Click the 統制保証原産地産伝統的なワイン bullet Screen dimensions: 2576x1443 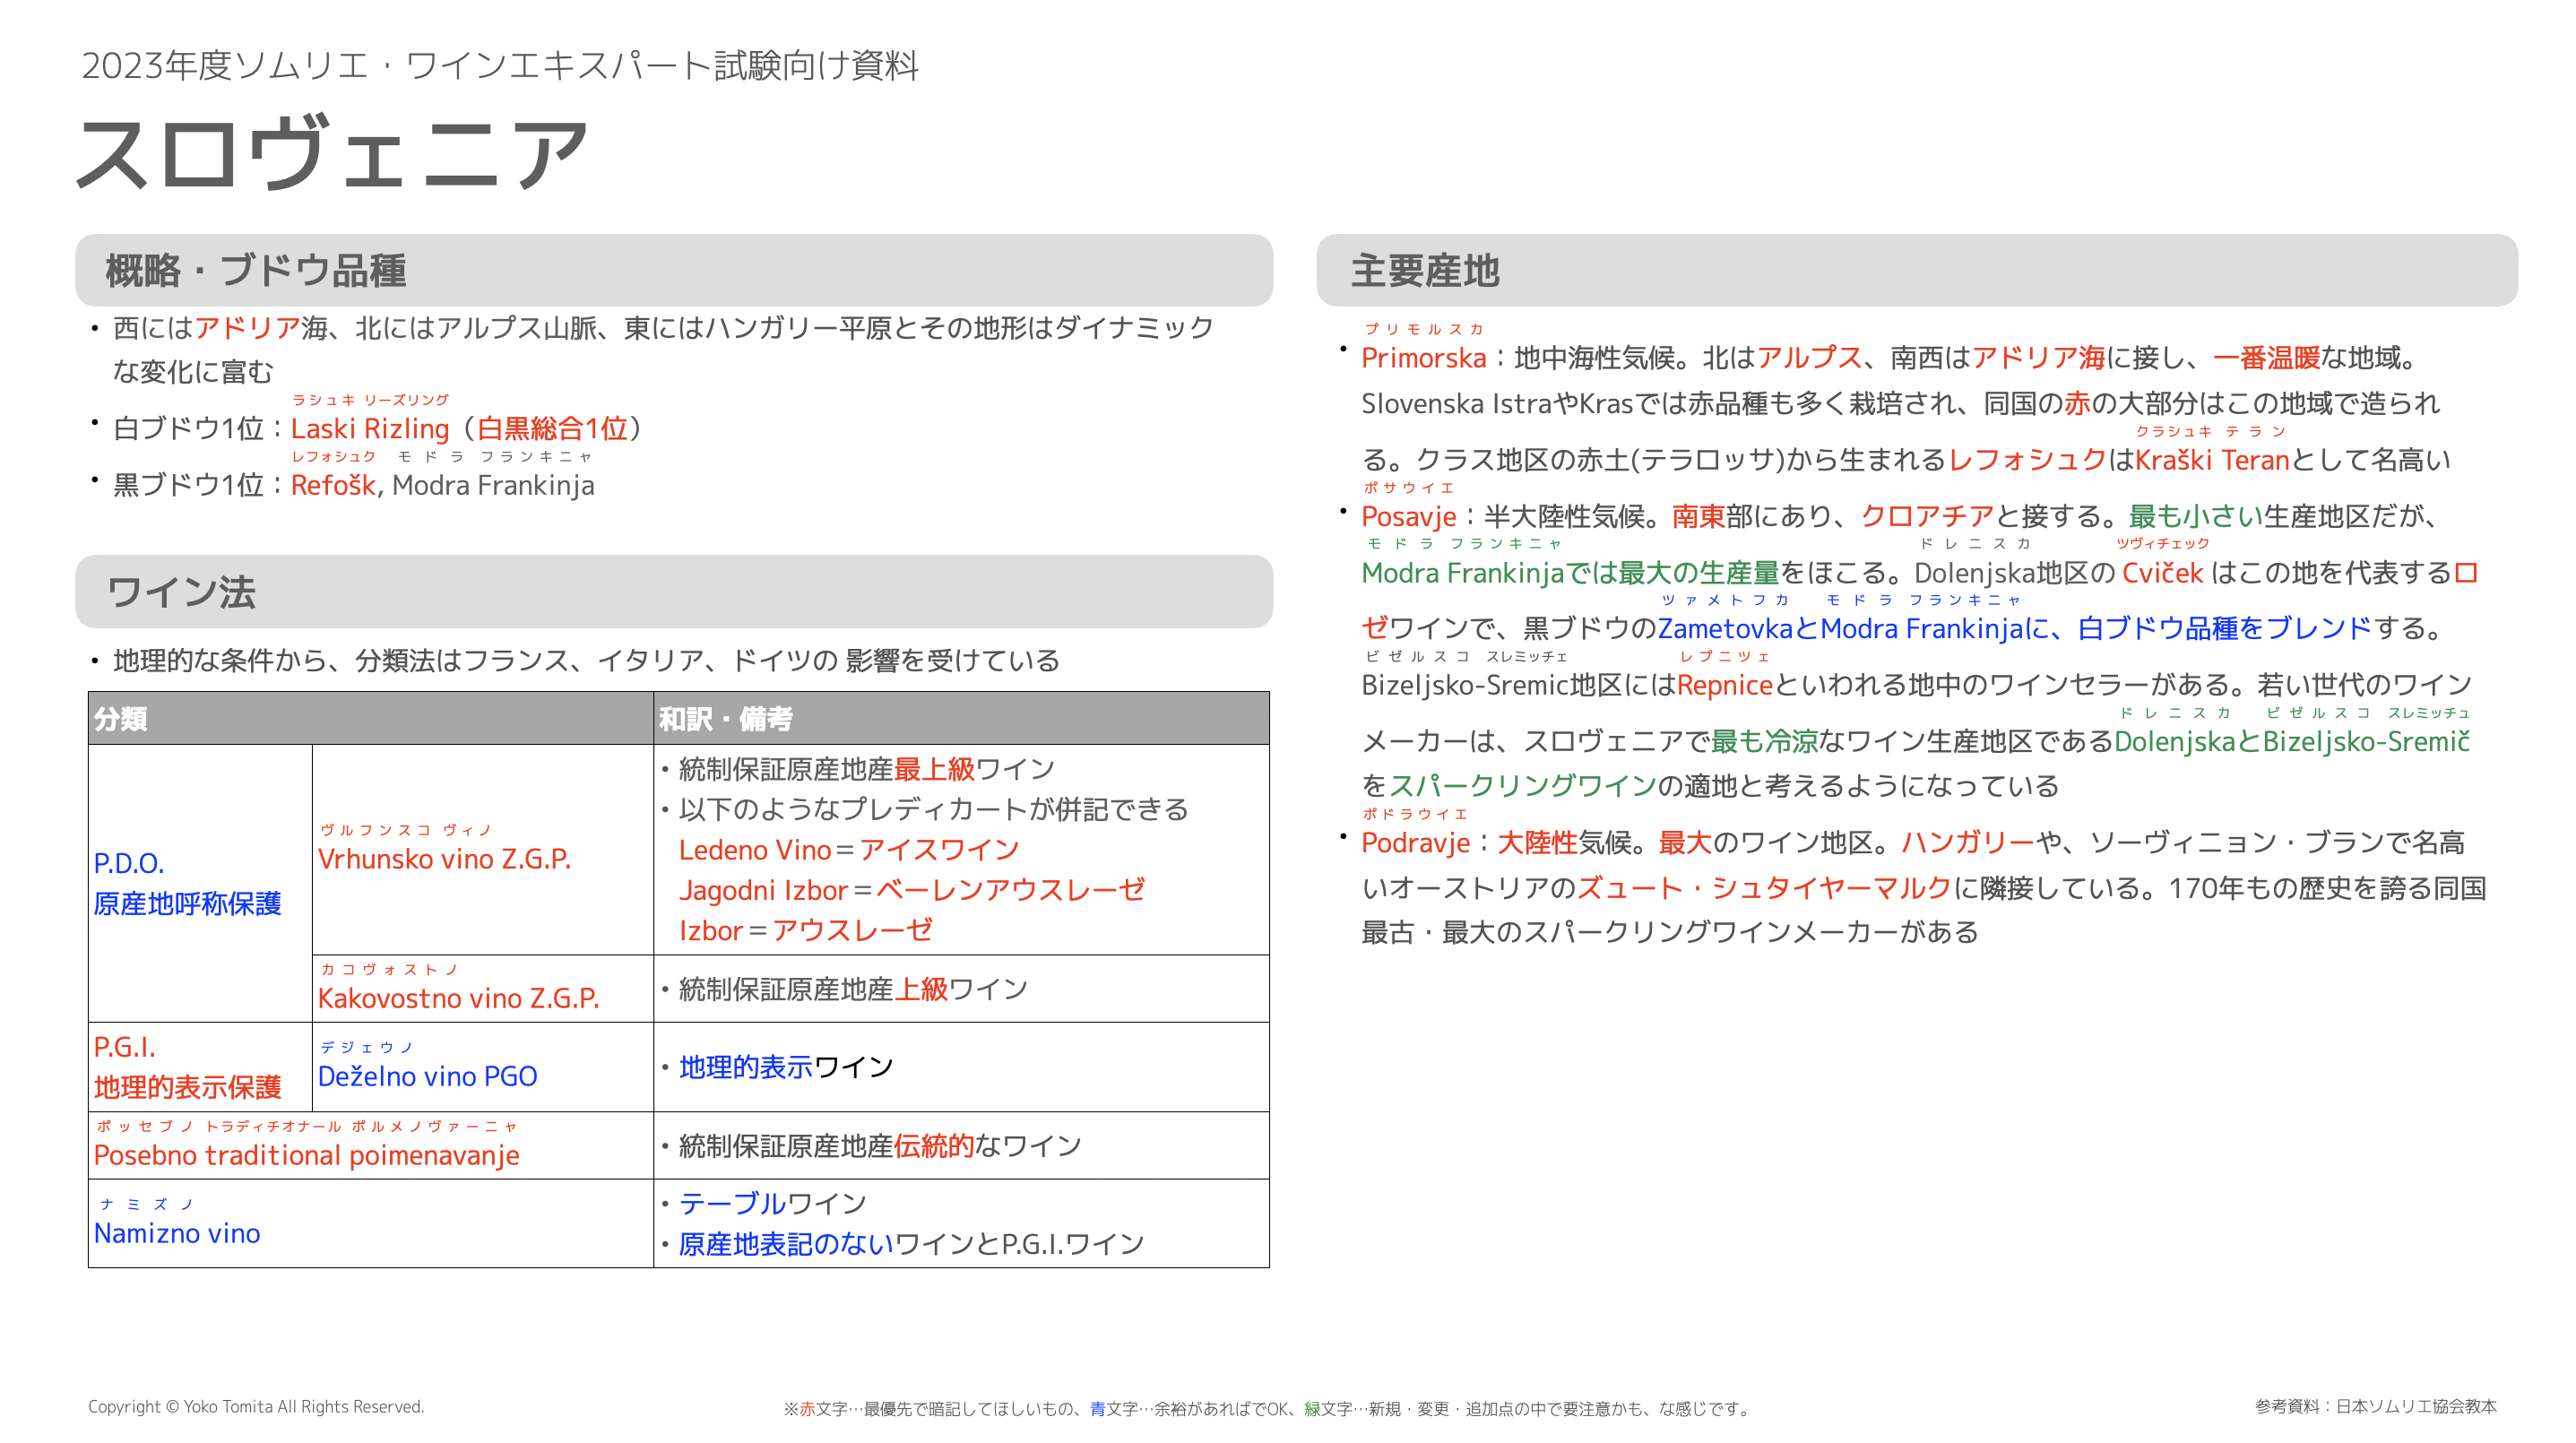point(871,1145)
